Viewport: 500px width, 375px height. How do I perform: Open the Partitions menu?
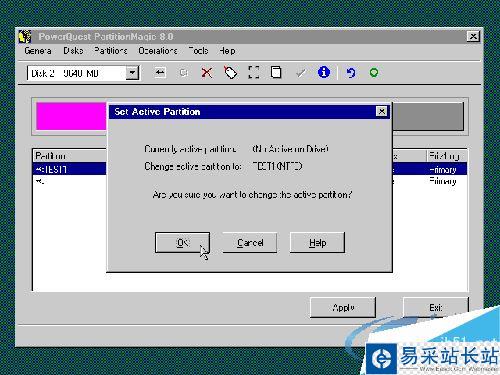[x=111, y=51]
